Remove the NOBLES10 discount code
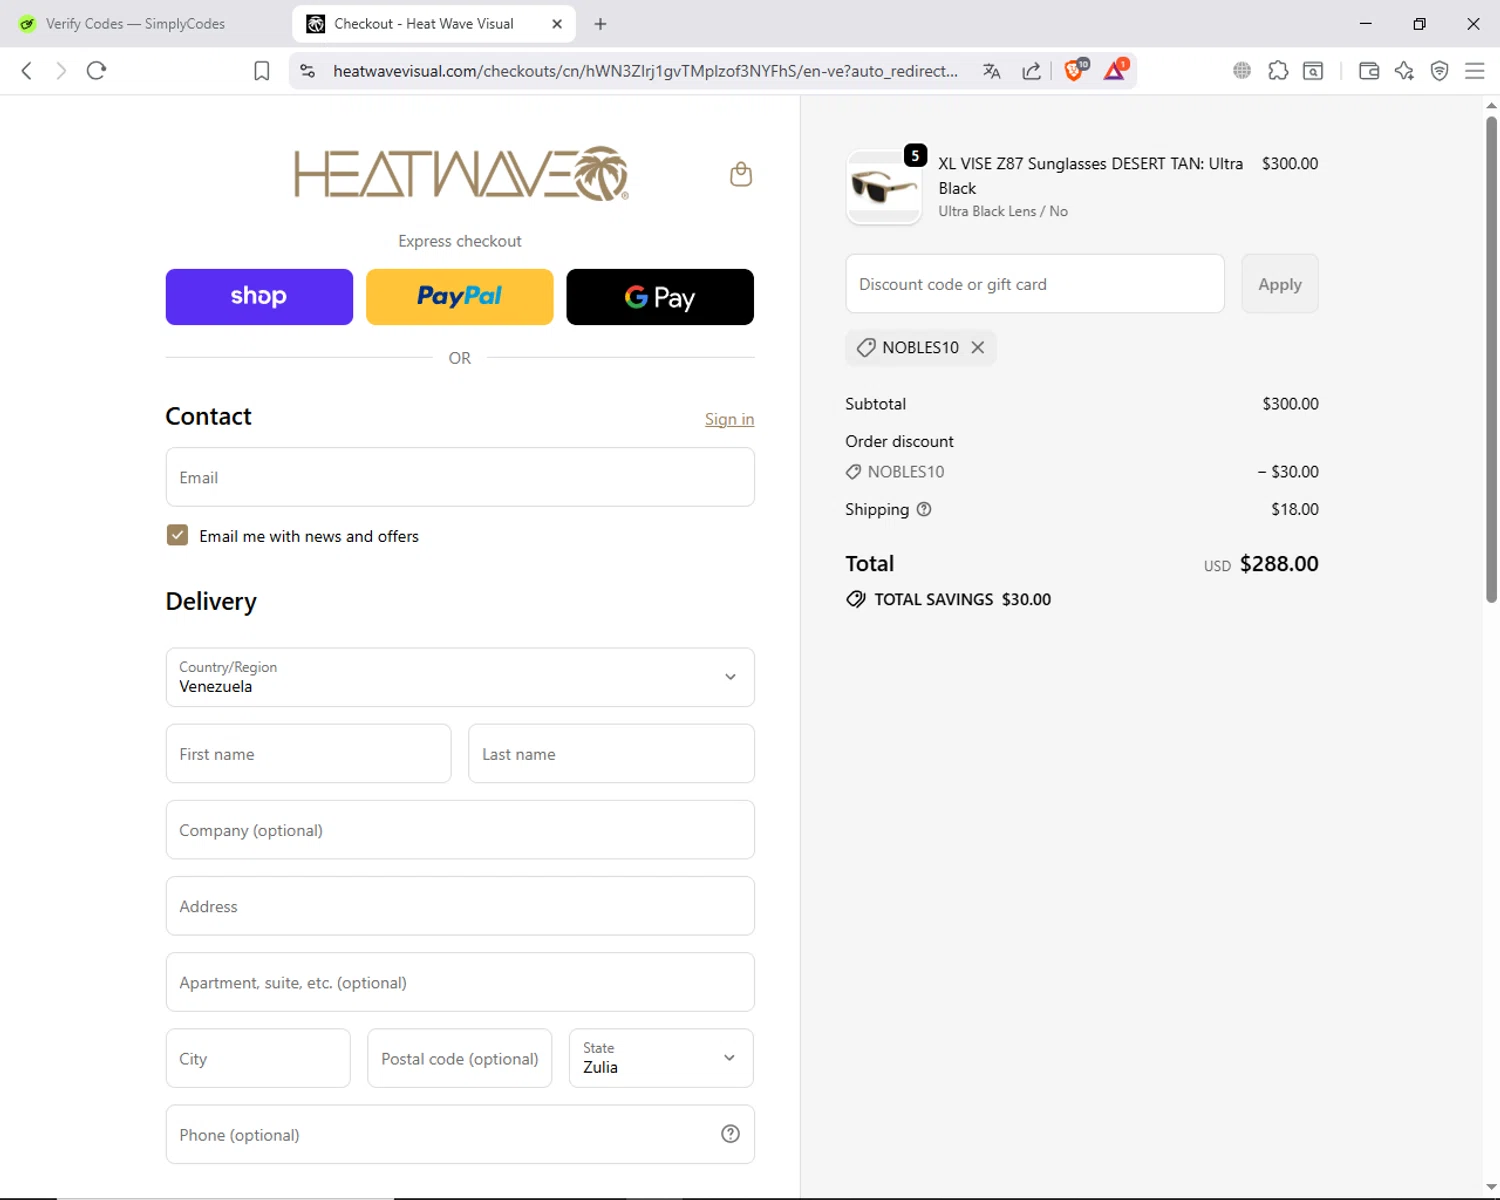 pos(978,347)
